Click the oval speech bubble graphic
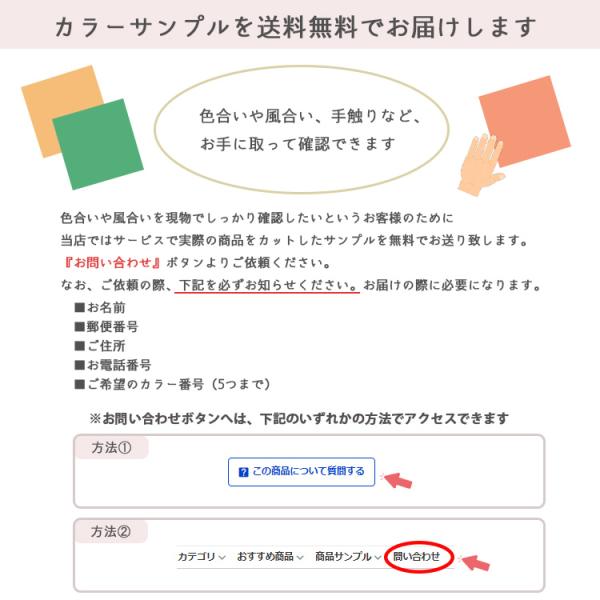Viewport: 600px width, 600px height. (x=301, y=129)
